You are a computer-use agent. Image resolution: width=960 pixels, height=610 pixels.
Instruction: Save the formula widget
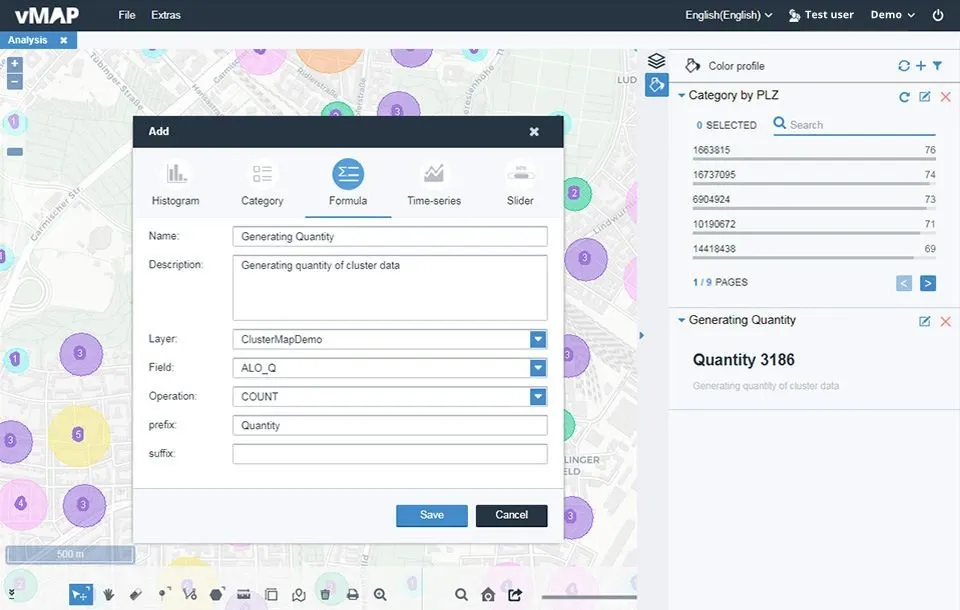coord(432,515)
